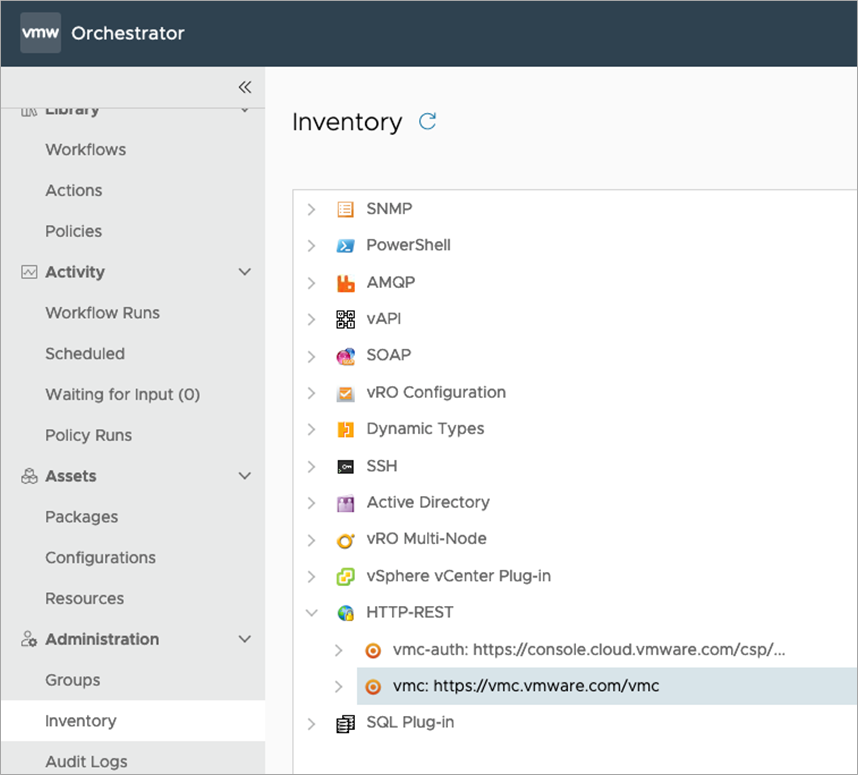858x775 pixels.
Task: Expand the Active Directory node
Action: point(311,503)
